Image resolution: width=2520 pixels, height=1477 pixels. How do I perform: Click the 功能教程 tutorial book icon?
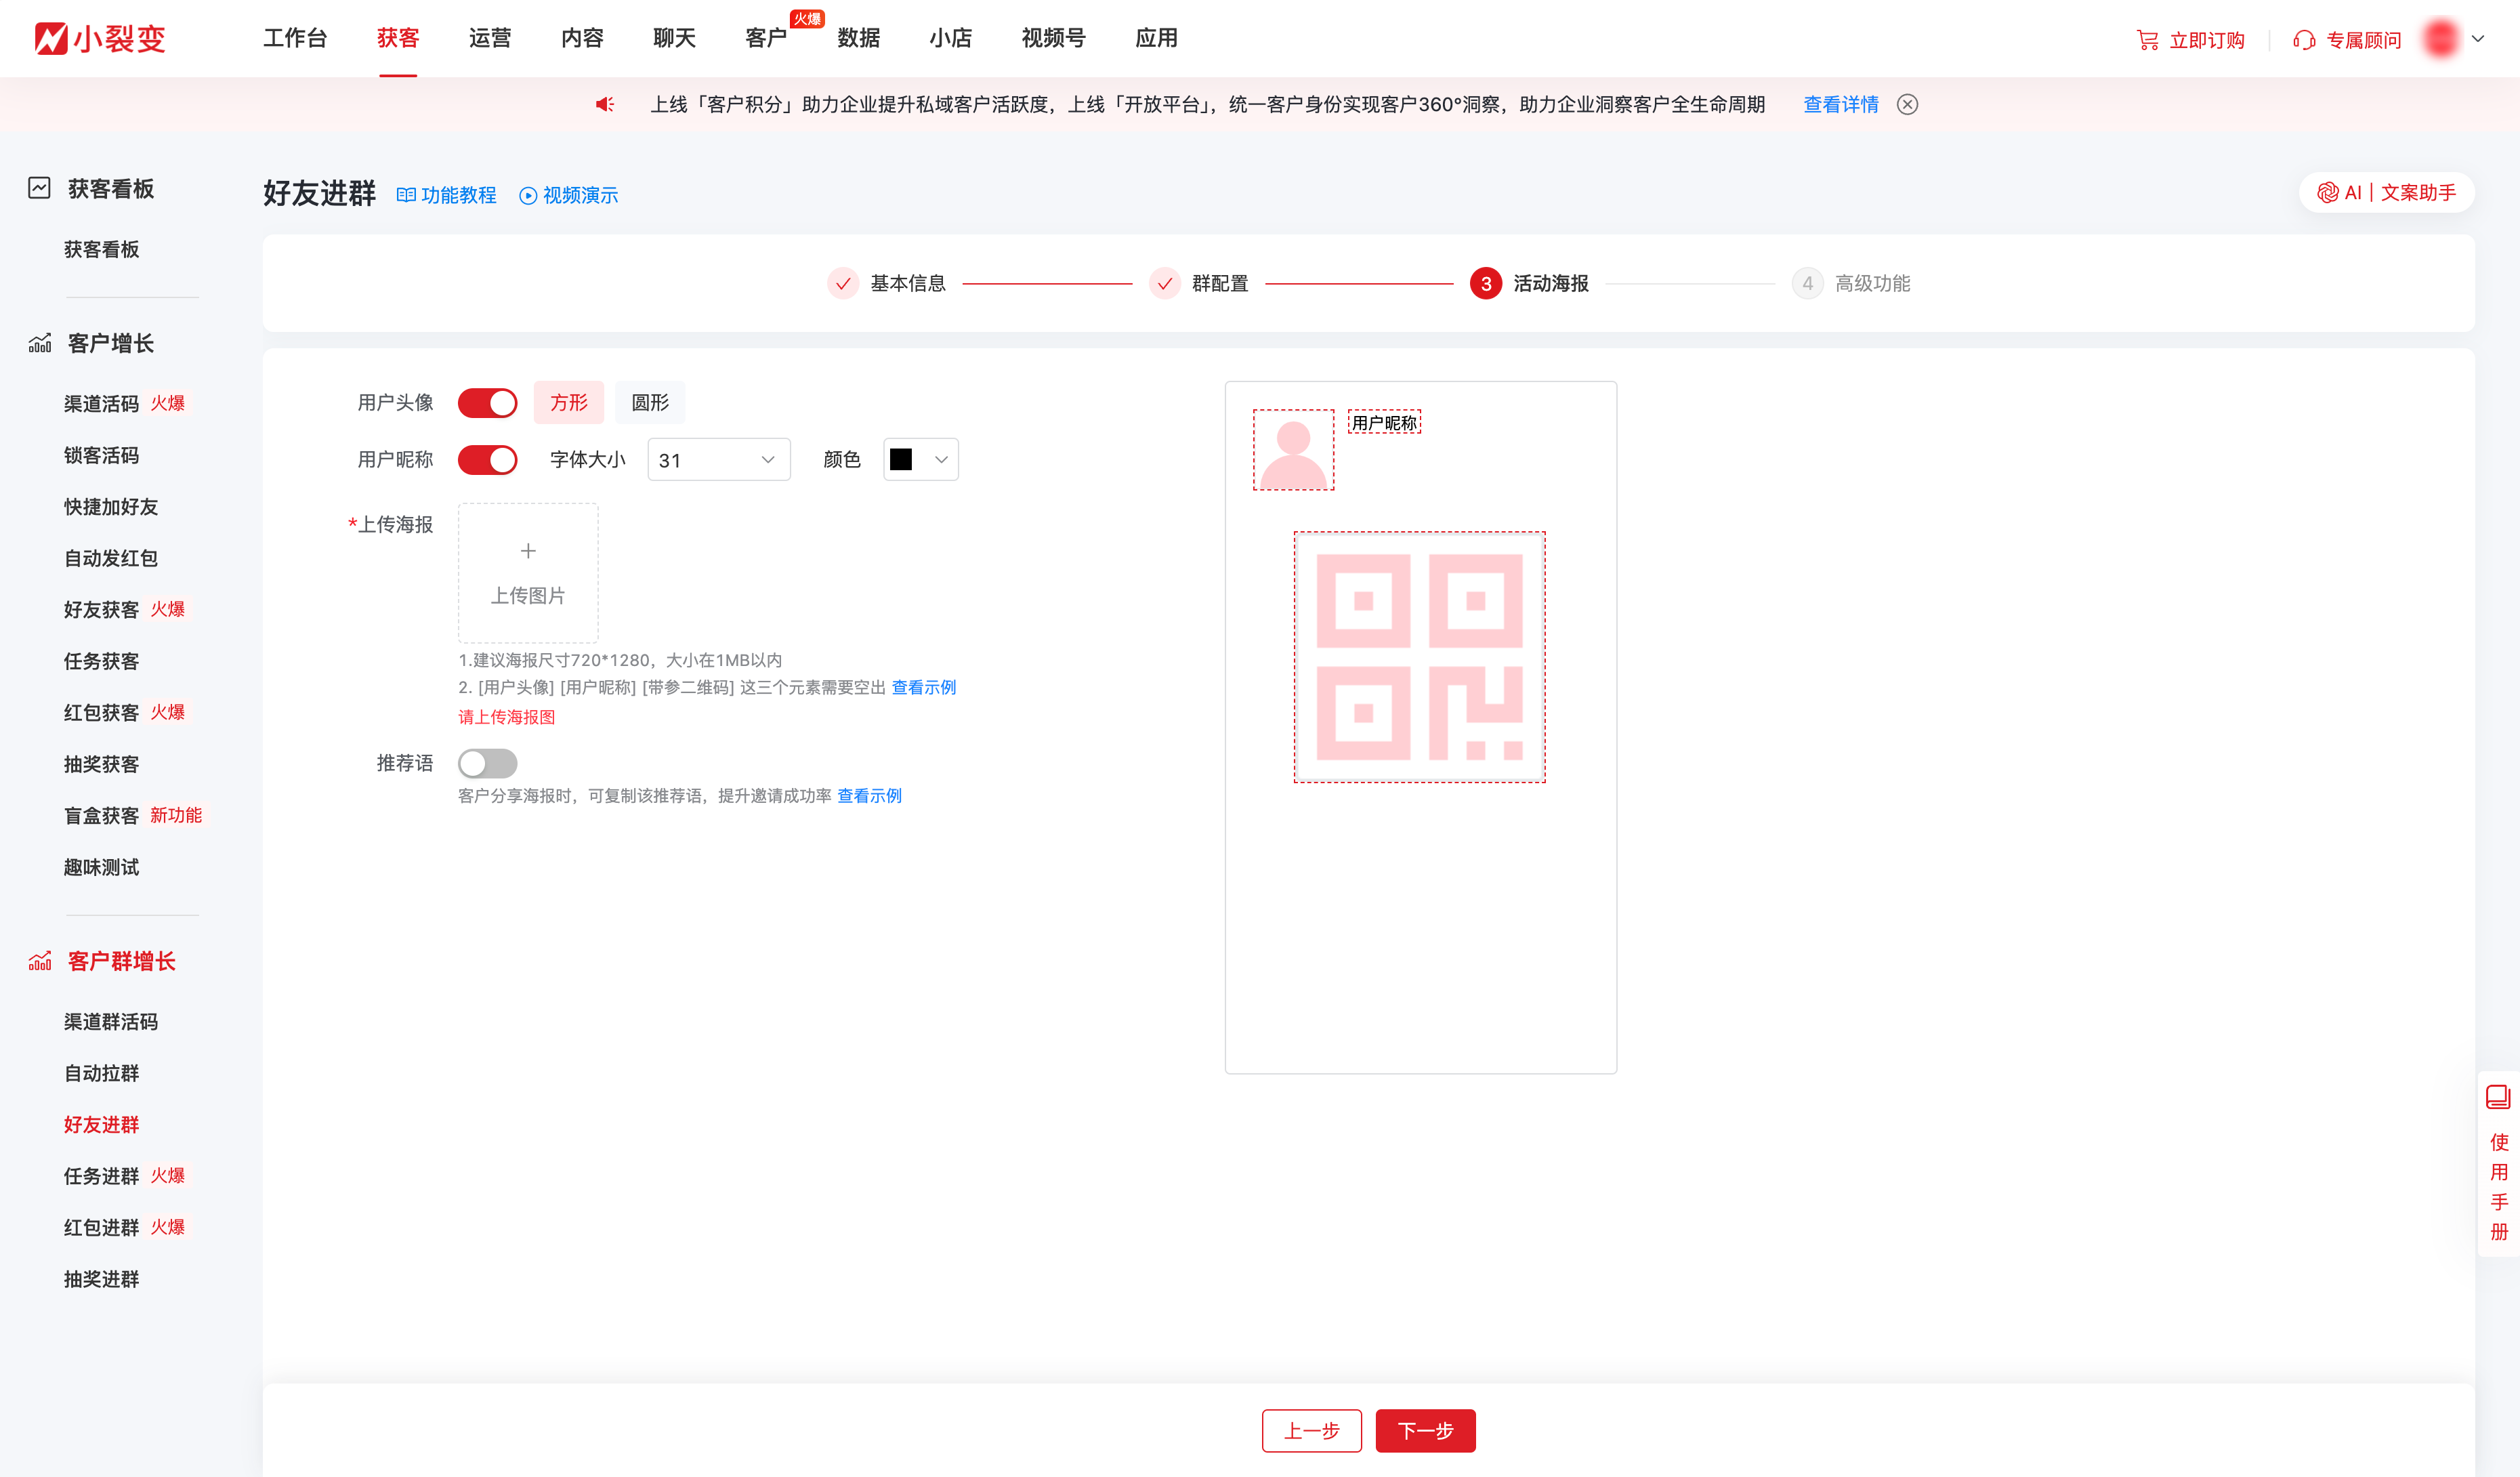point(406,195)
